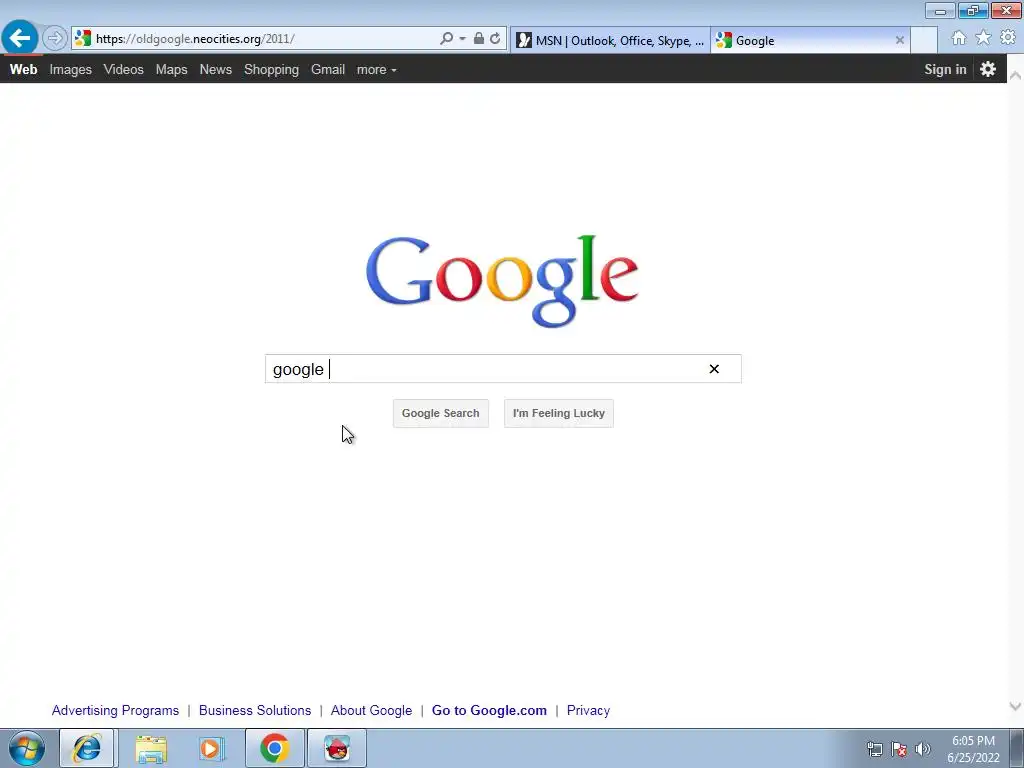This screenshot has width=1024, height=768.
Task: Click the Show desktop strip
Action: click(1017, 748)
